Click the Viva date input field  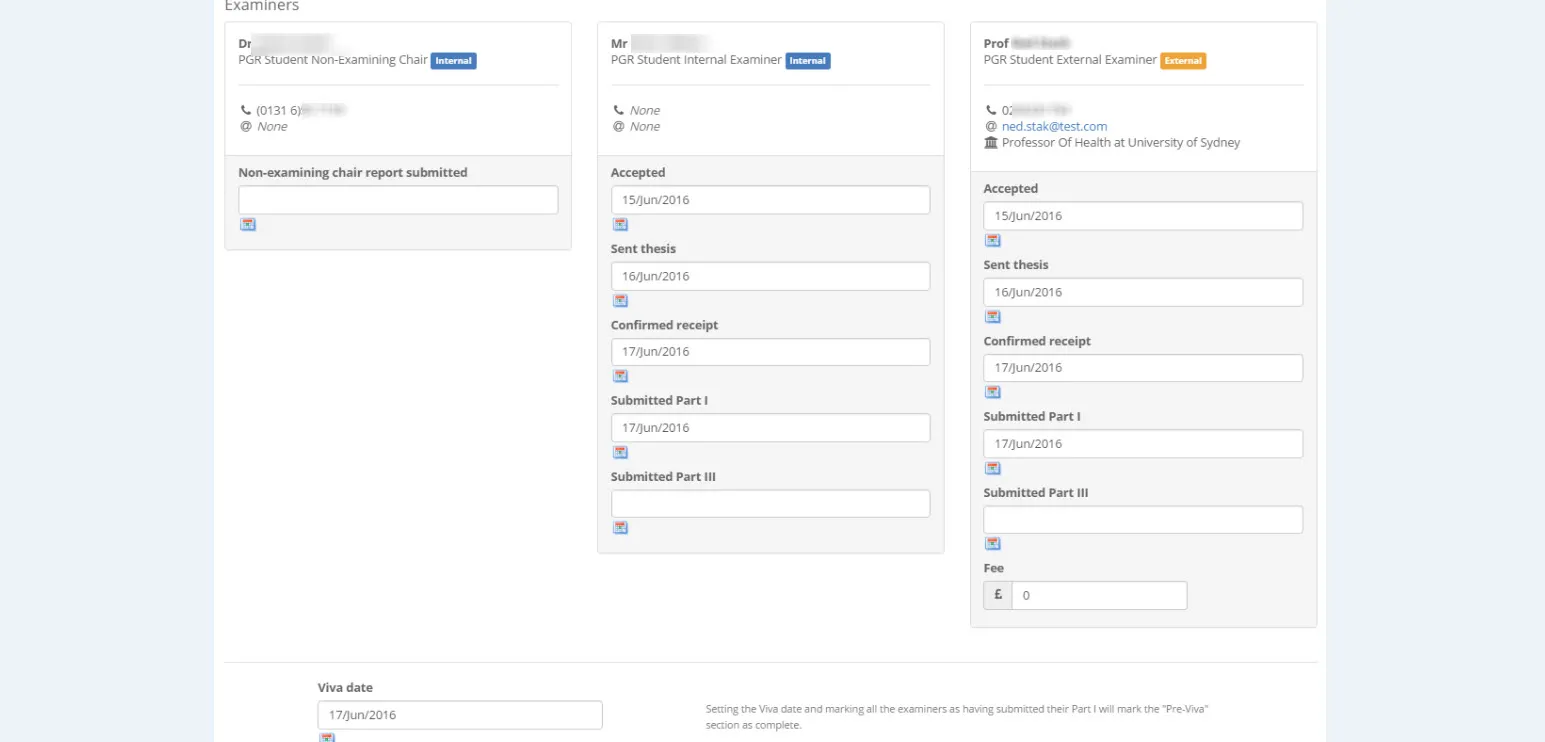pyautogui.click(x=460, y=715)
